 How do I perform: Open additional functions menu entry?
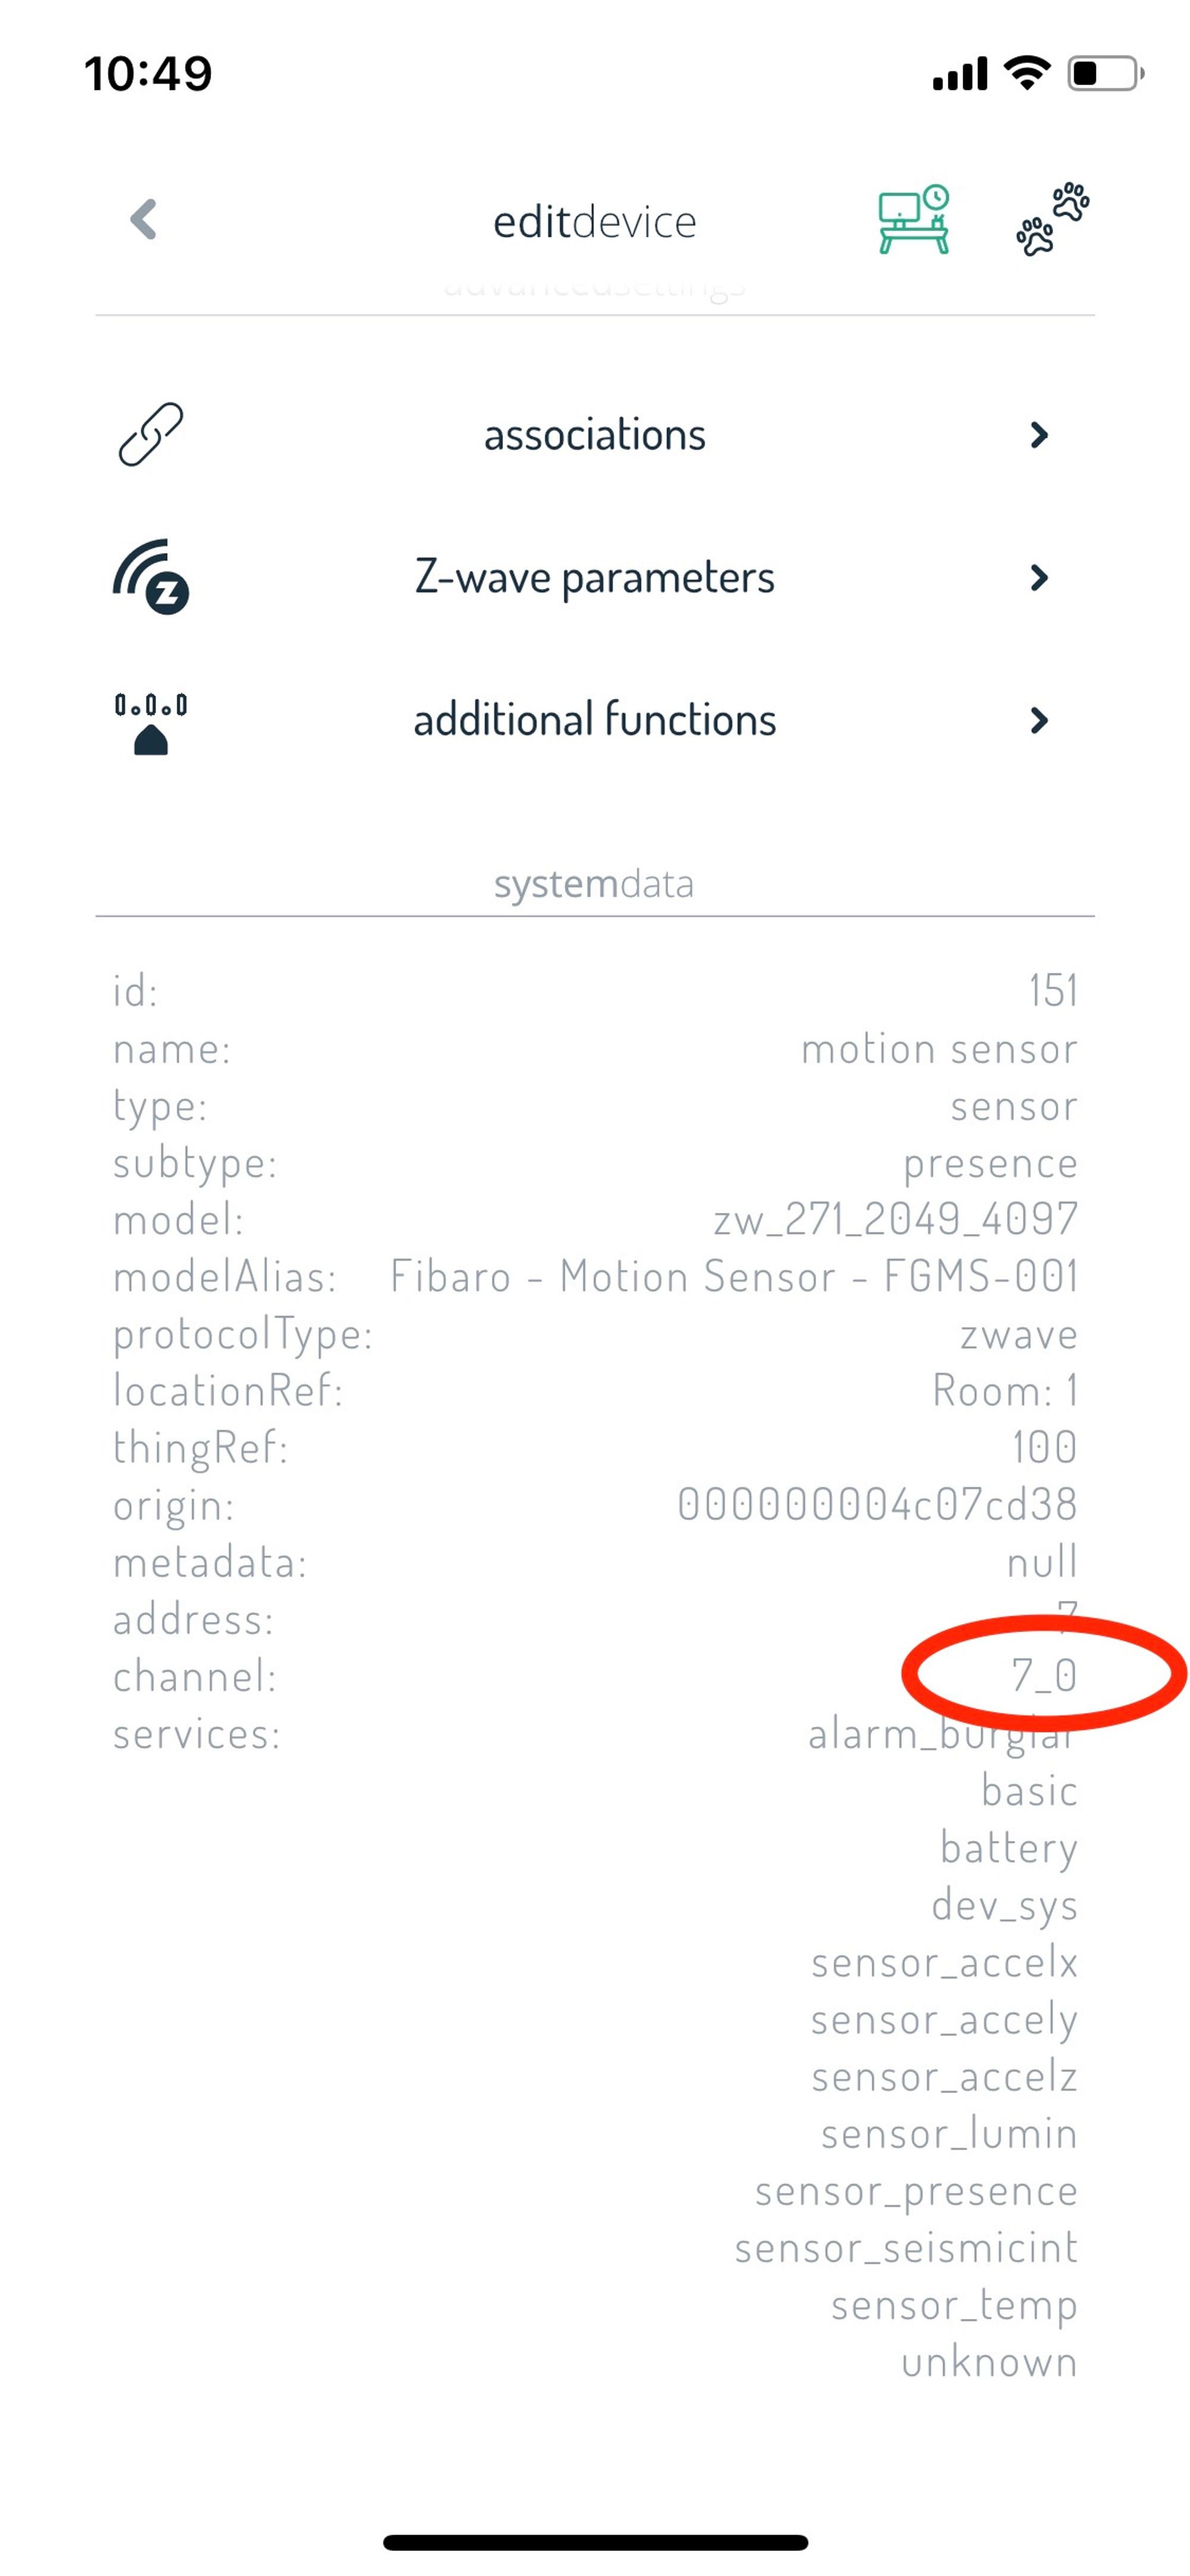[x=595, y=720]
